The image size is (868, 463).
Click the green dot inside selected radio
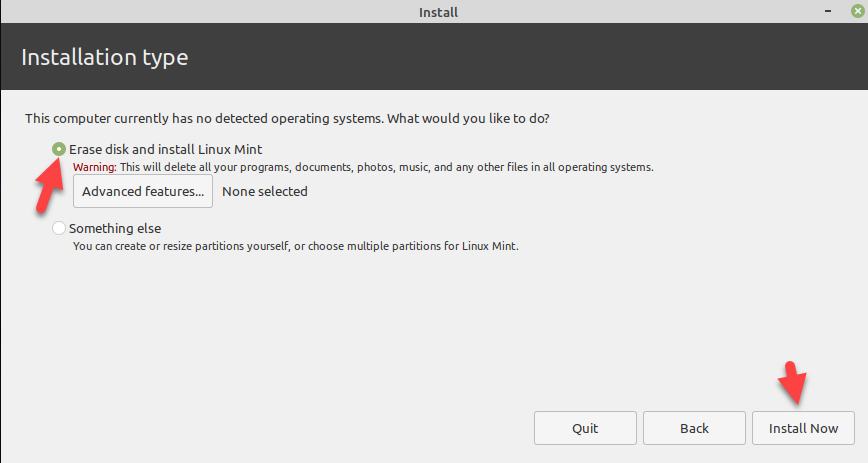pos(59,149)
